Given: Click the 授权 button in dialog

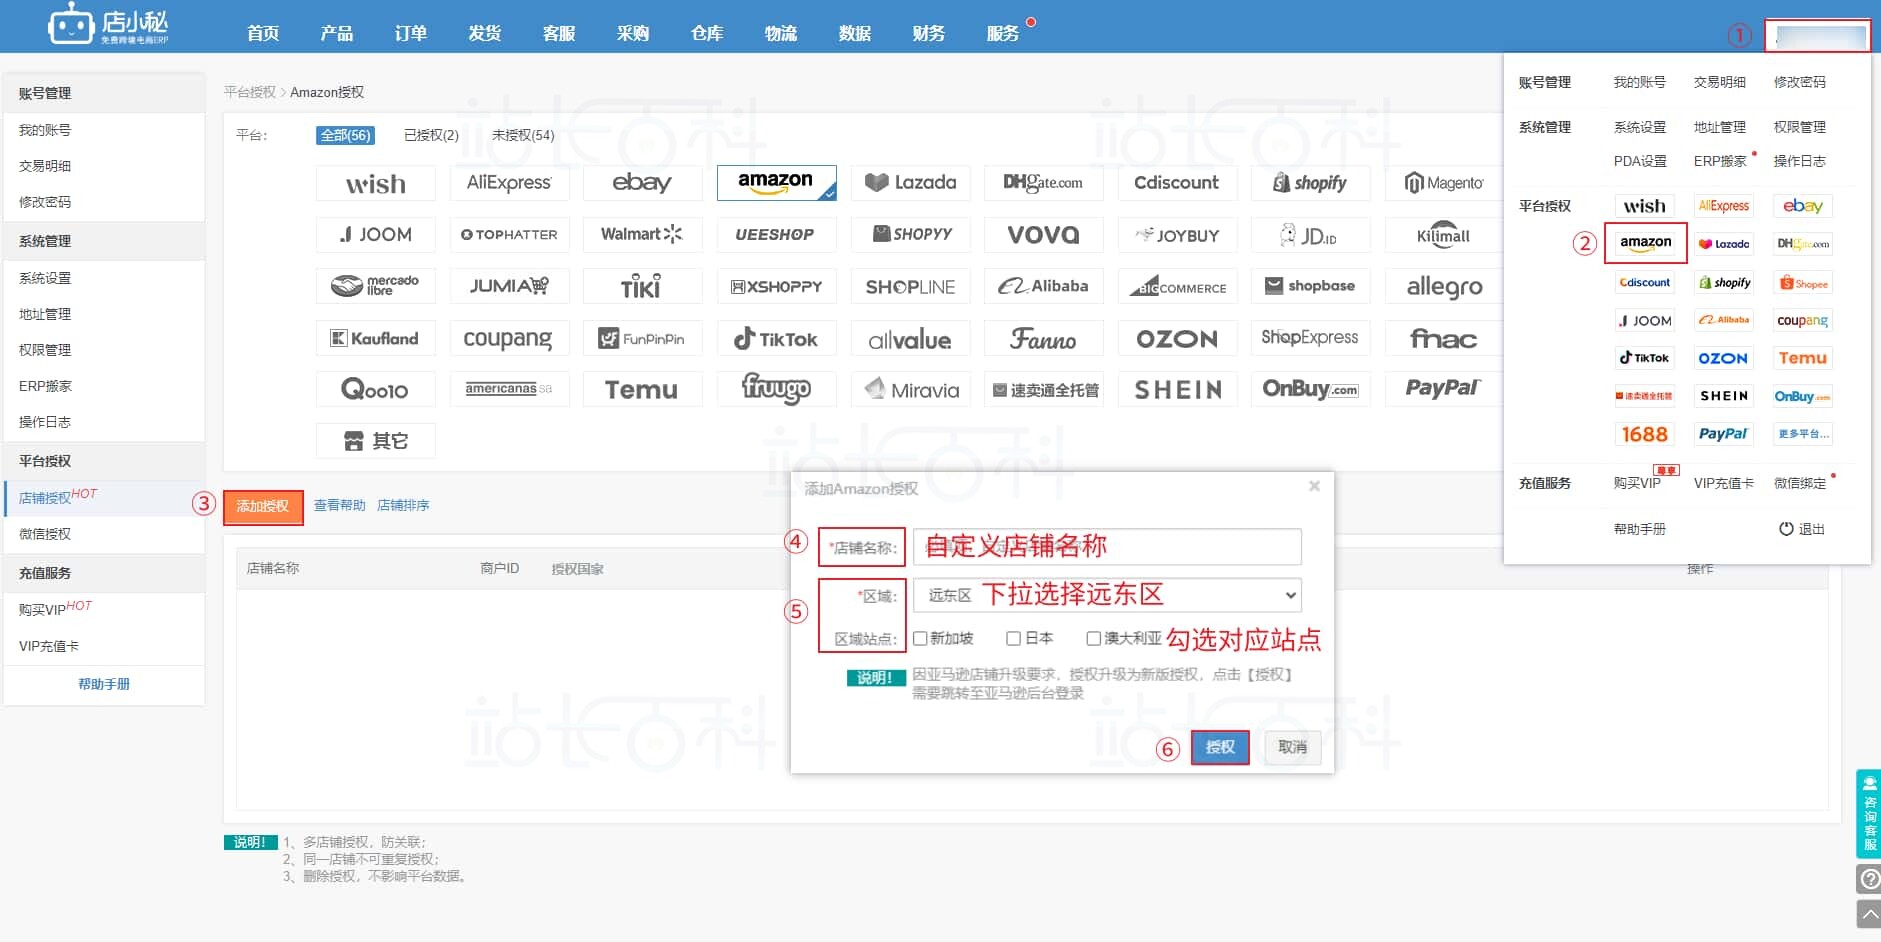Looking at the screenshot, I should coord(1220,747).
